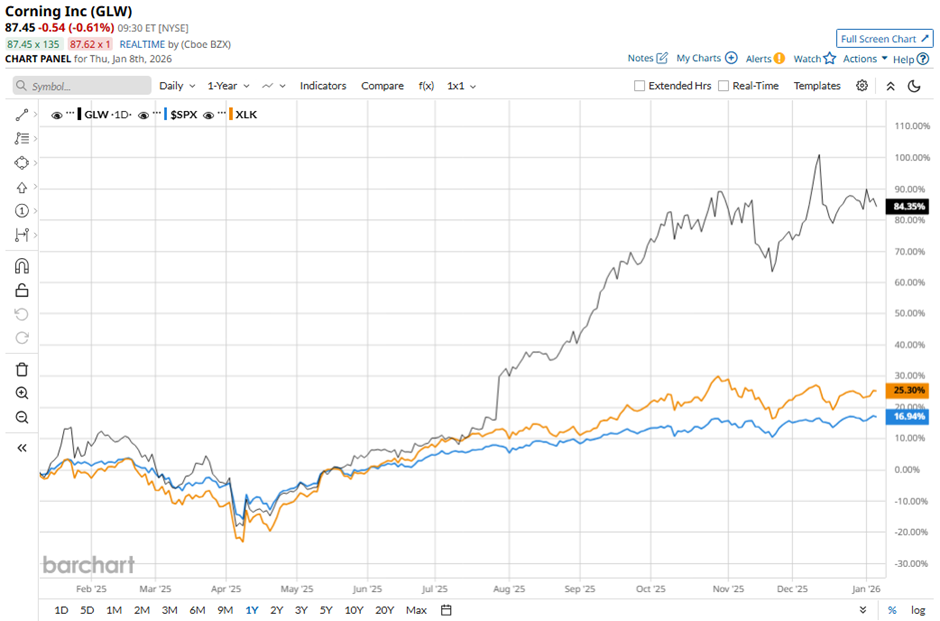Open Help question mark icon

click(x=923, y=59)
